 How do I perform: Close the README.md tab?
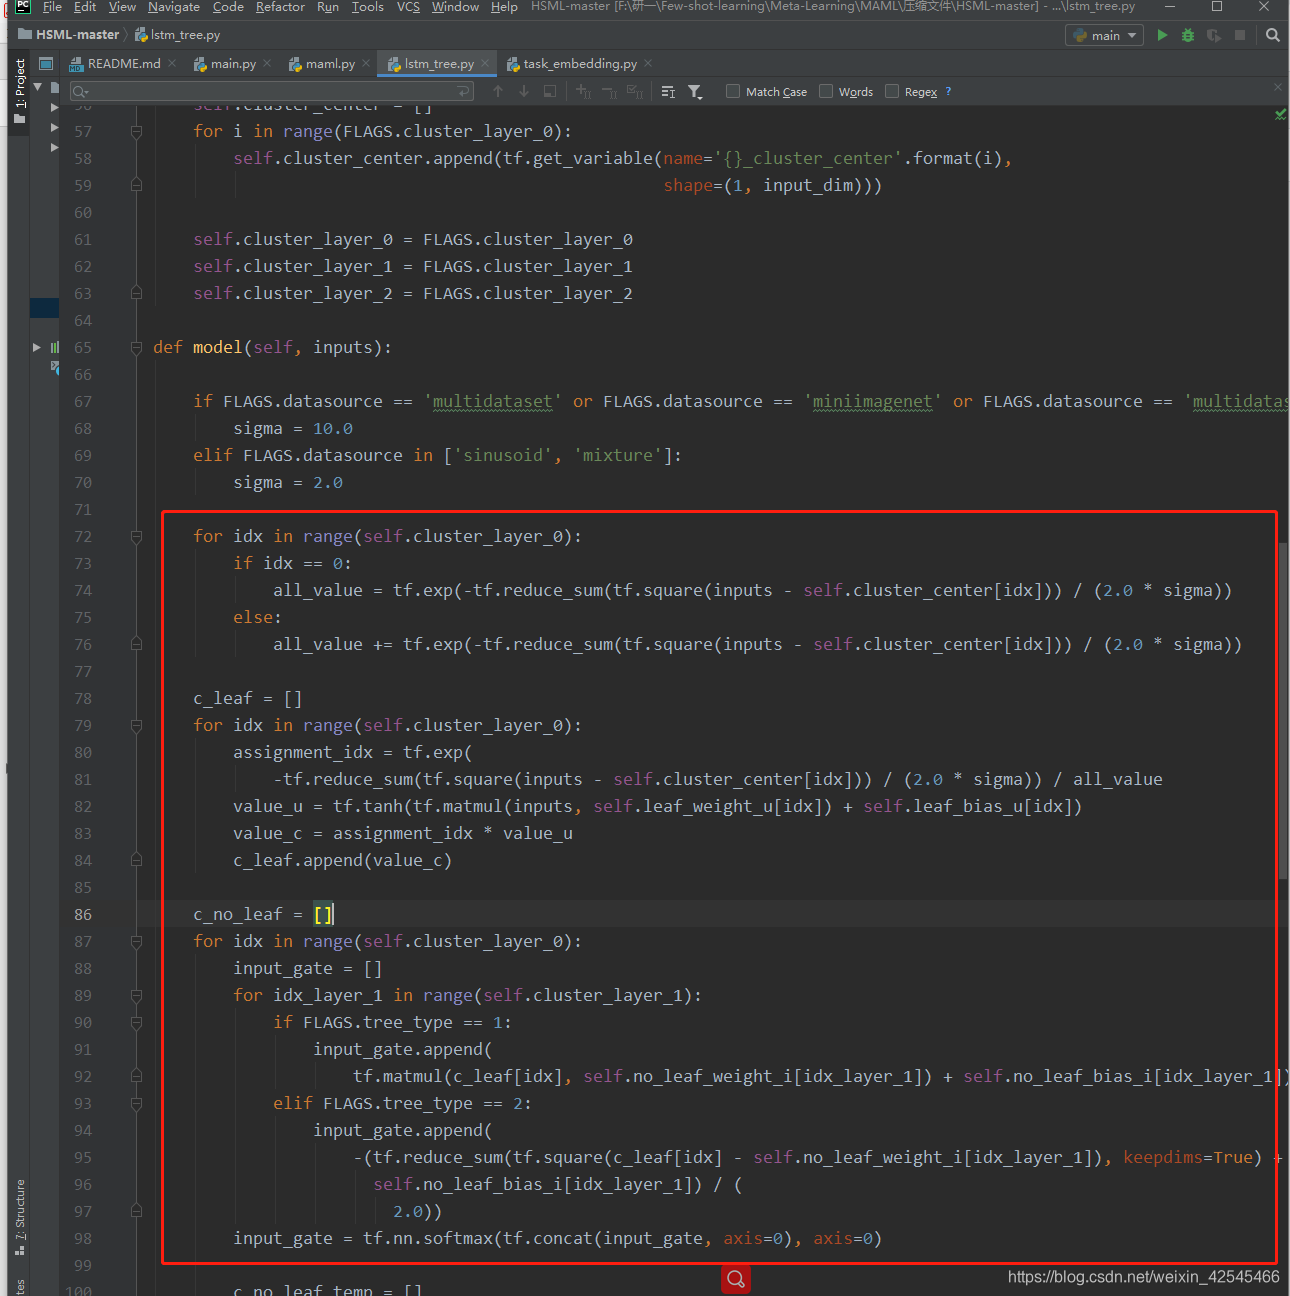point(172,63)
